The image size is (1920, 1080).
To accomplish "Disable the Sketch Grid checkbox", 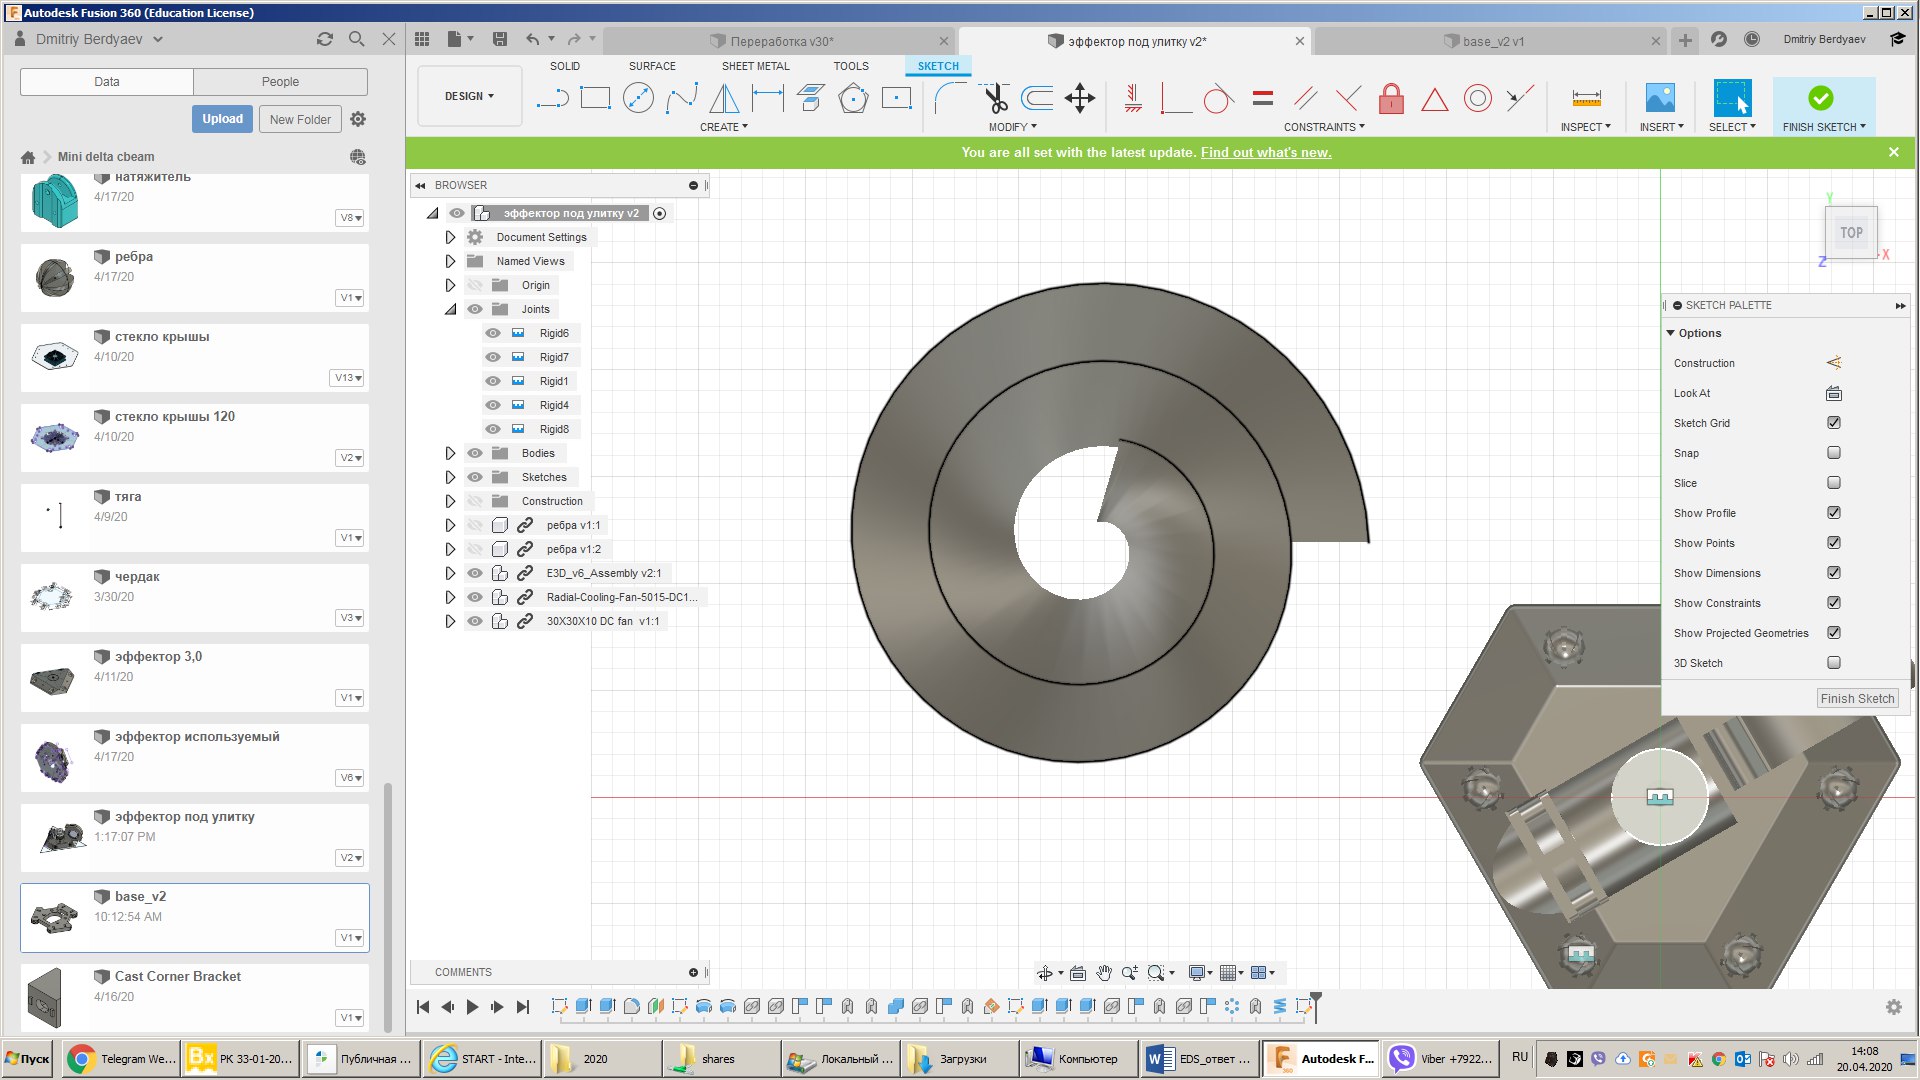I will click(x=1834, y=423).
